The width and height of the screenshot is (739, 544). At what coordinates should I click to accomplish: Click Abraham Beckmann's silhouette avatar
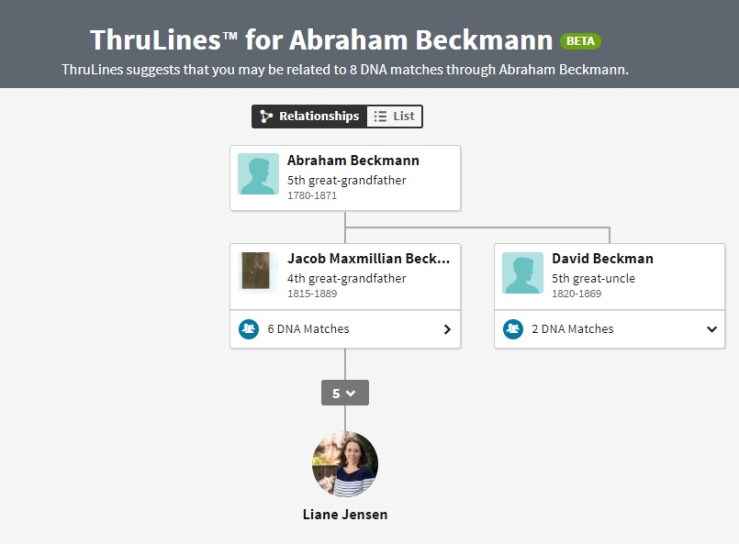[x=258, y=174]
